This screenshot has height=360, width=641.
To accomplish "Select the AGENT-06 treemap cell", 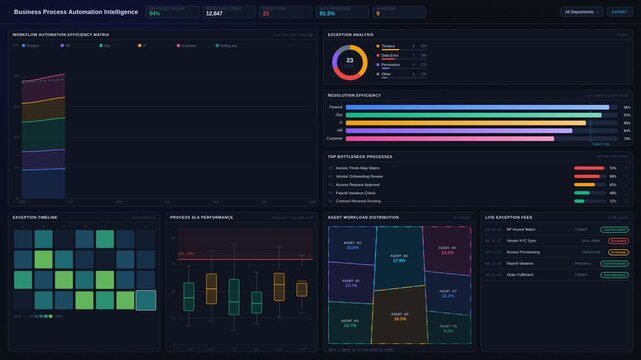I will coord(447,250).
